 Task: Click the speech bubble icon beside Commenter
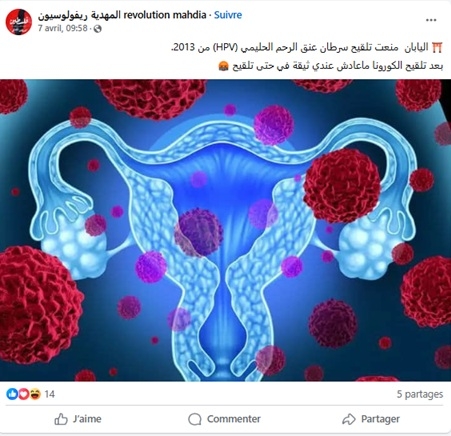pos(195,419)
